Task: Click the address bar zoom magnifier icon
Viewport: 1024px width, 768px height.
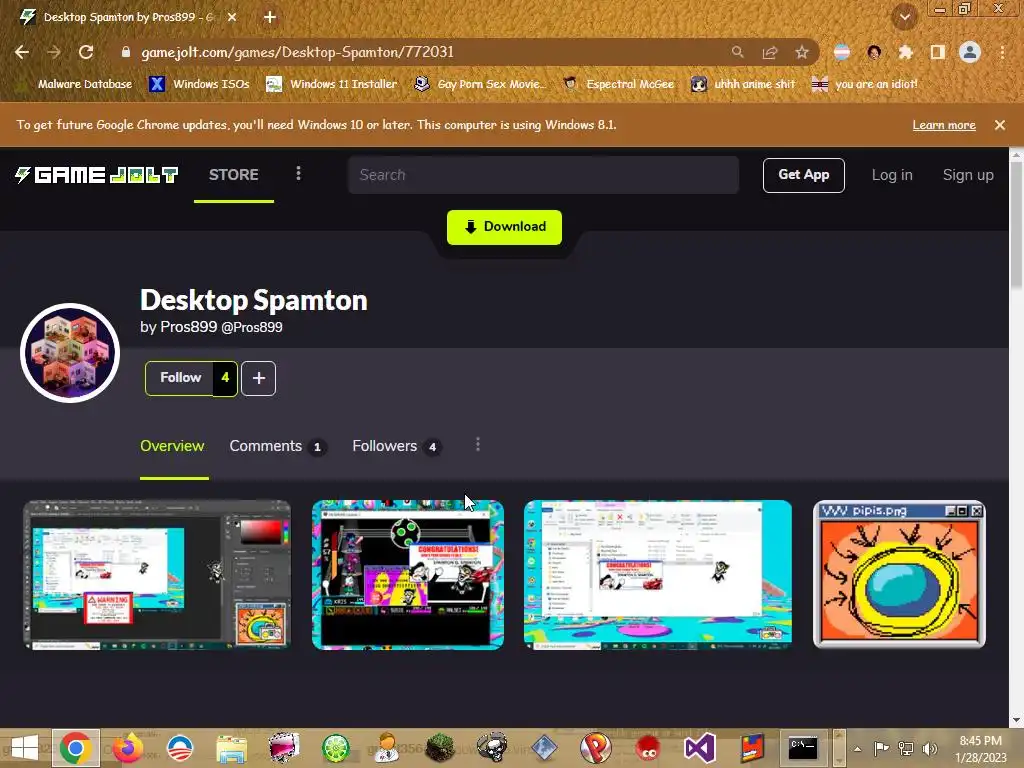Action: [x=737, y=52]
